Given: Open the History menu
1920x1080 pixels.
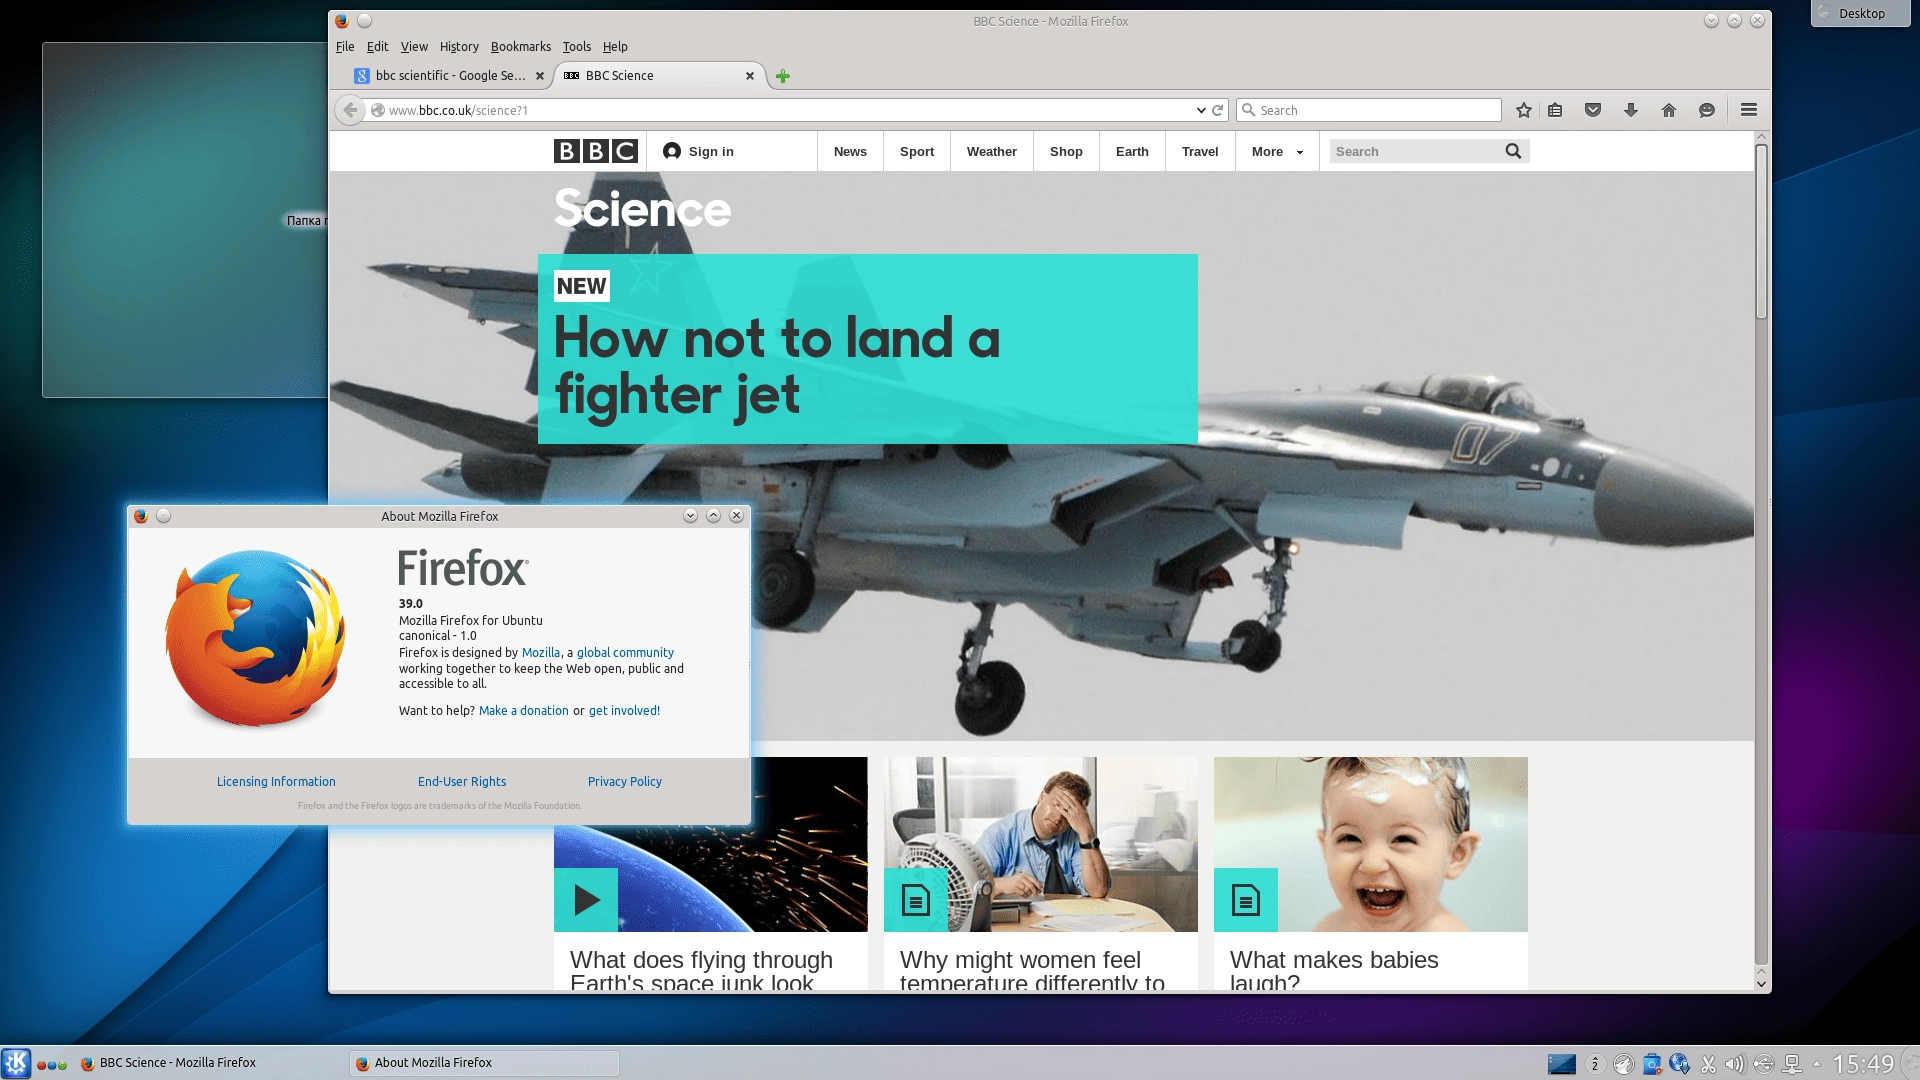Looking at the screenshot, I should pyautogui.click(x=459, y=46).
